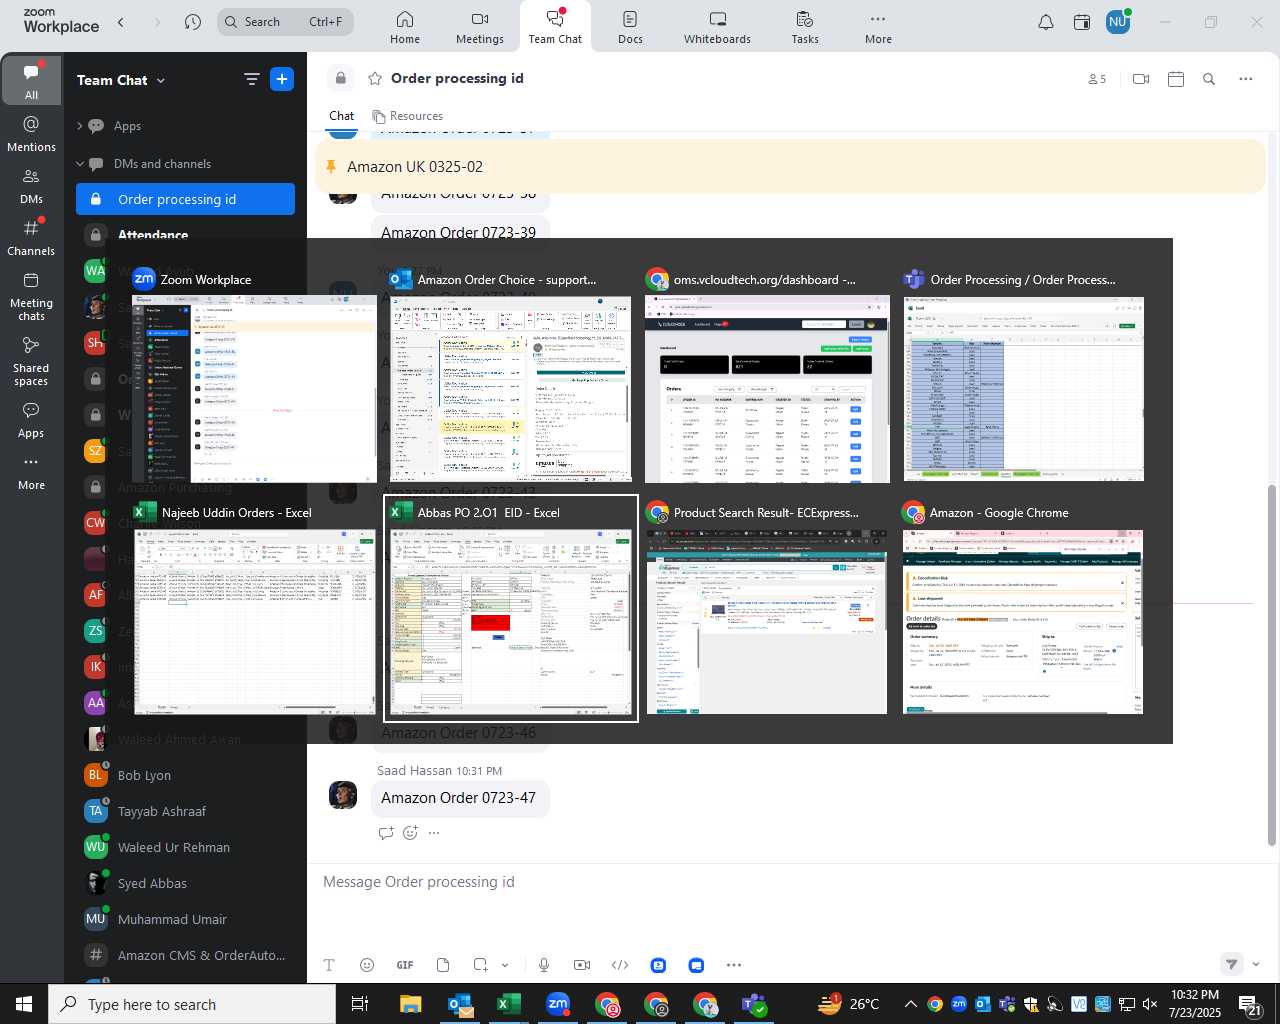Open the Home tab in Zoom Workplace
This screenshot has height=1024, width=1280.
point(405,27)
